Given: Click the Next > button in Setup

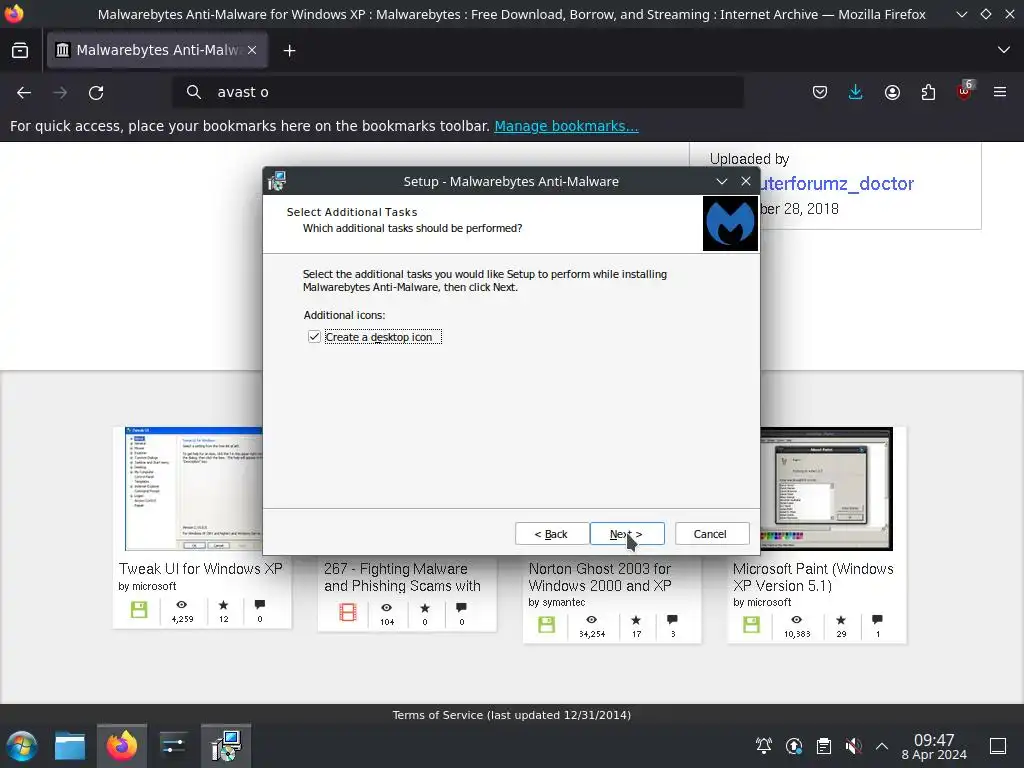Looking at the screenshot, I should [627, 534].
